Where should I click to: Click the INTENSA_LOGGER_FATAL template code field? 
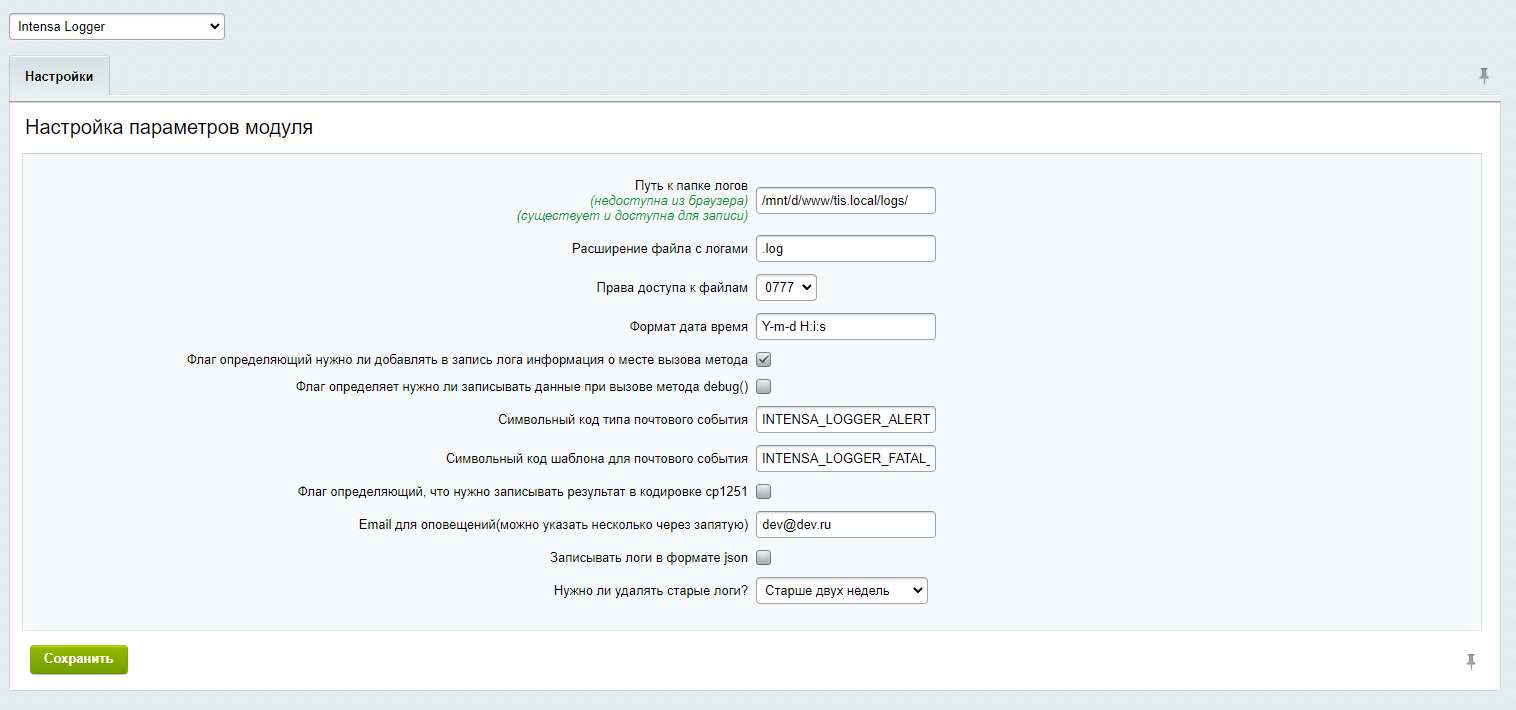tap(845, 459)
